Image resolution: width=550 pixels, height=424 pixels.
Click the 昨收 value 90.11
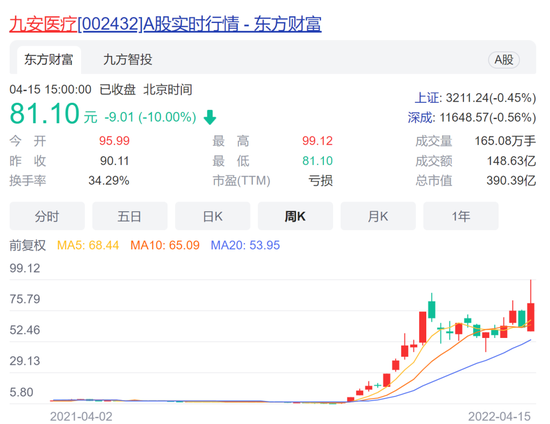114,161
